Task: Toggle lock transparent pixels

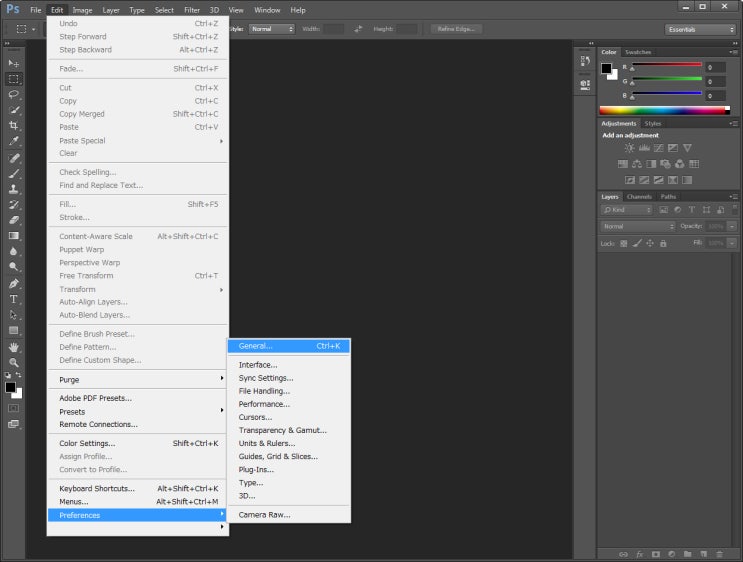Action: coord(624,244)
